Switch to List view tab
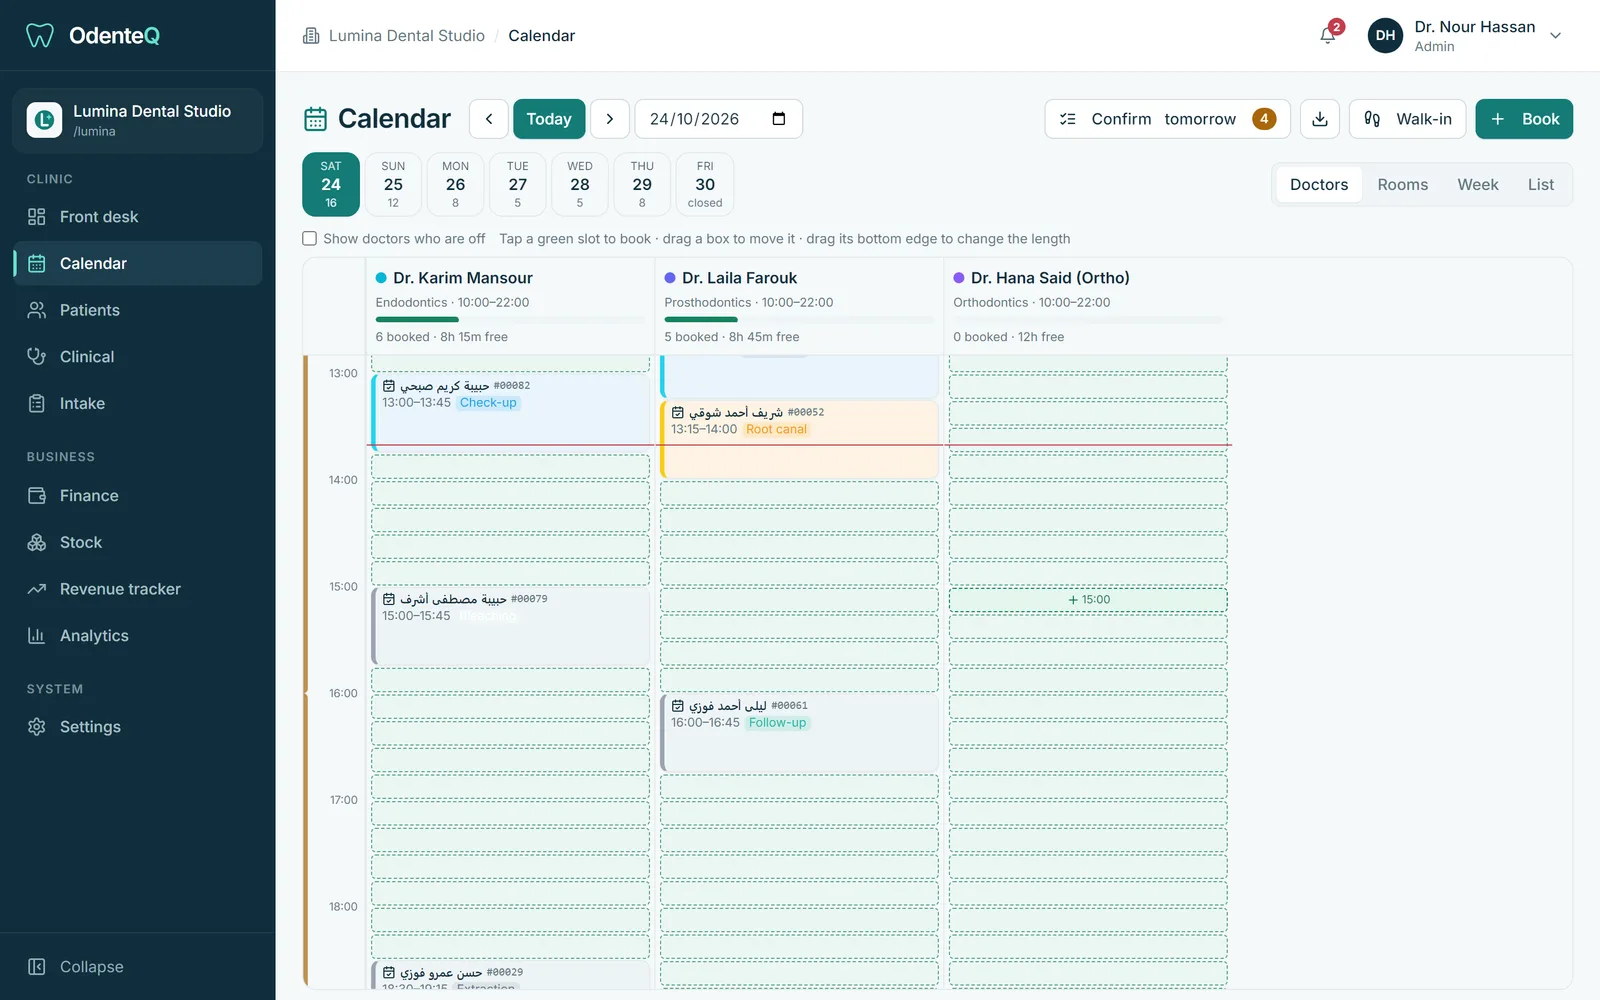The height and width of the screenshot is (1000, 1600). (x=1541, y=185)
